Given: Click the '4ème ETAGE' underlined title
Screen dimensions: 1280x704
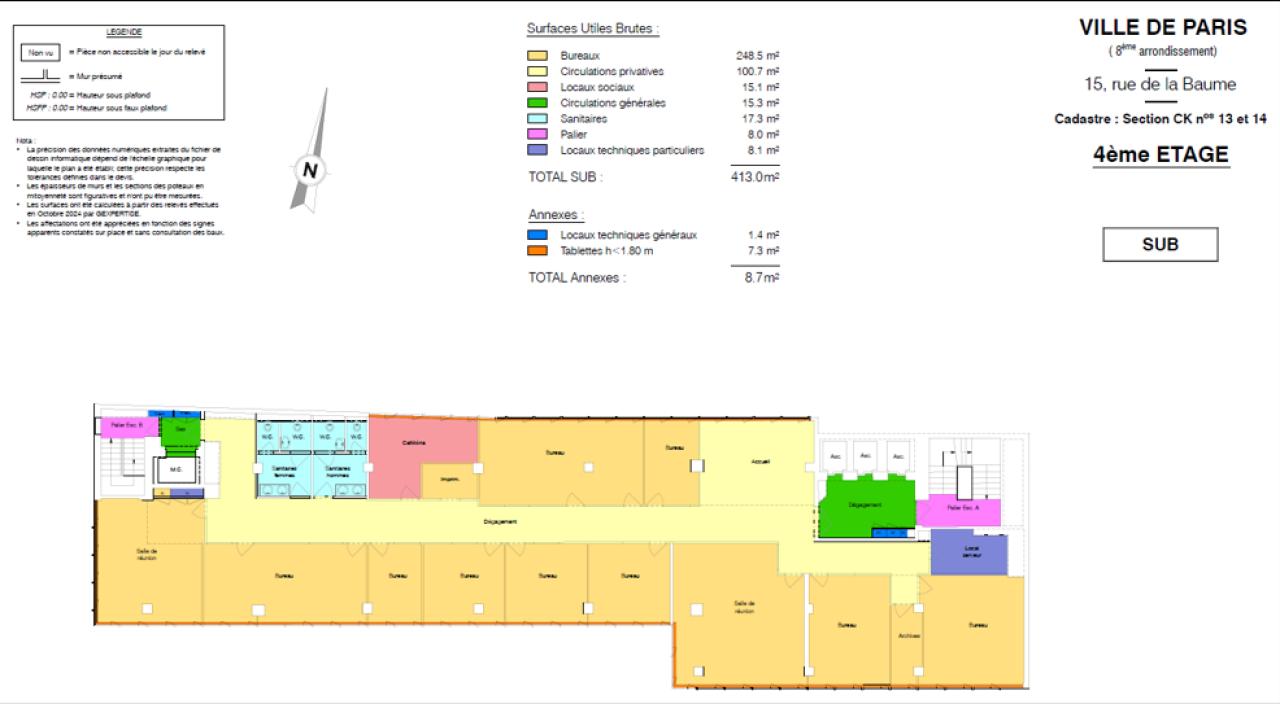Looking at the screenshot, I should pyautogui.click(x=1161, y=155).
